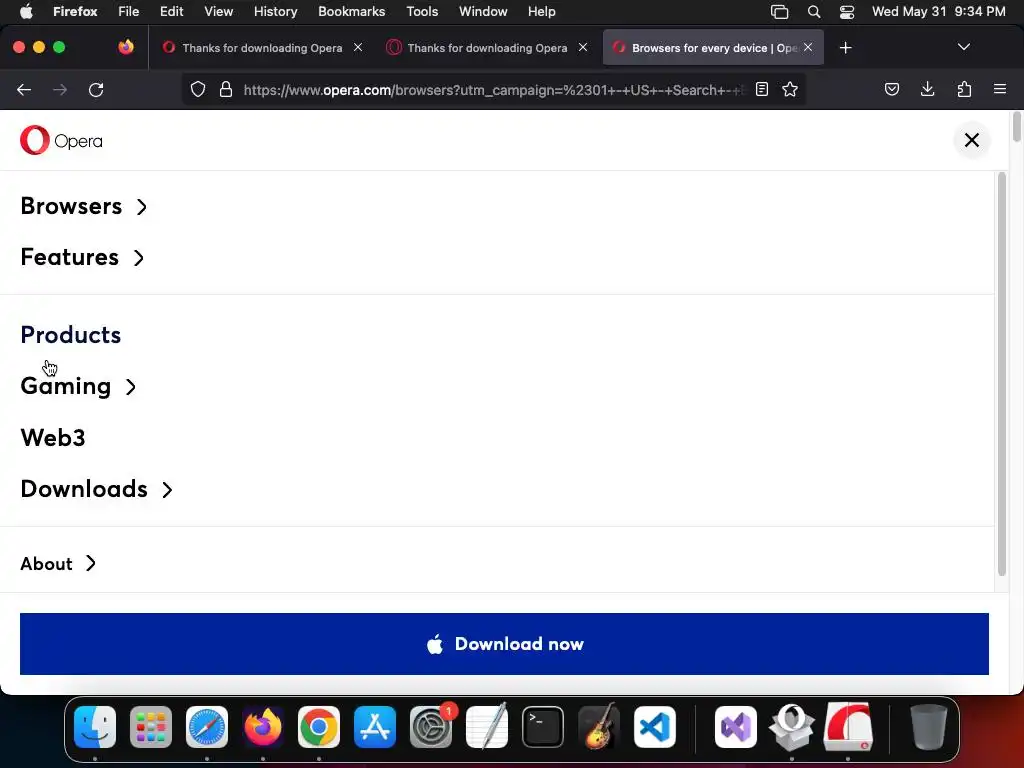Screen dimensions: 1024x768
Task: Open System Settings from the Dock
Action: pyautogui.click(x=431, y=727)
